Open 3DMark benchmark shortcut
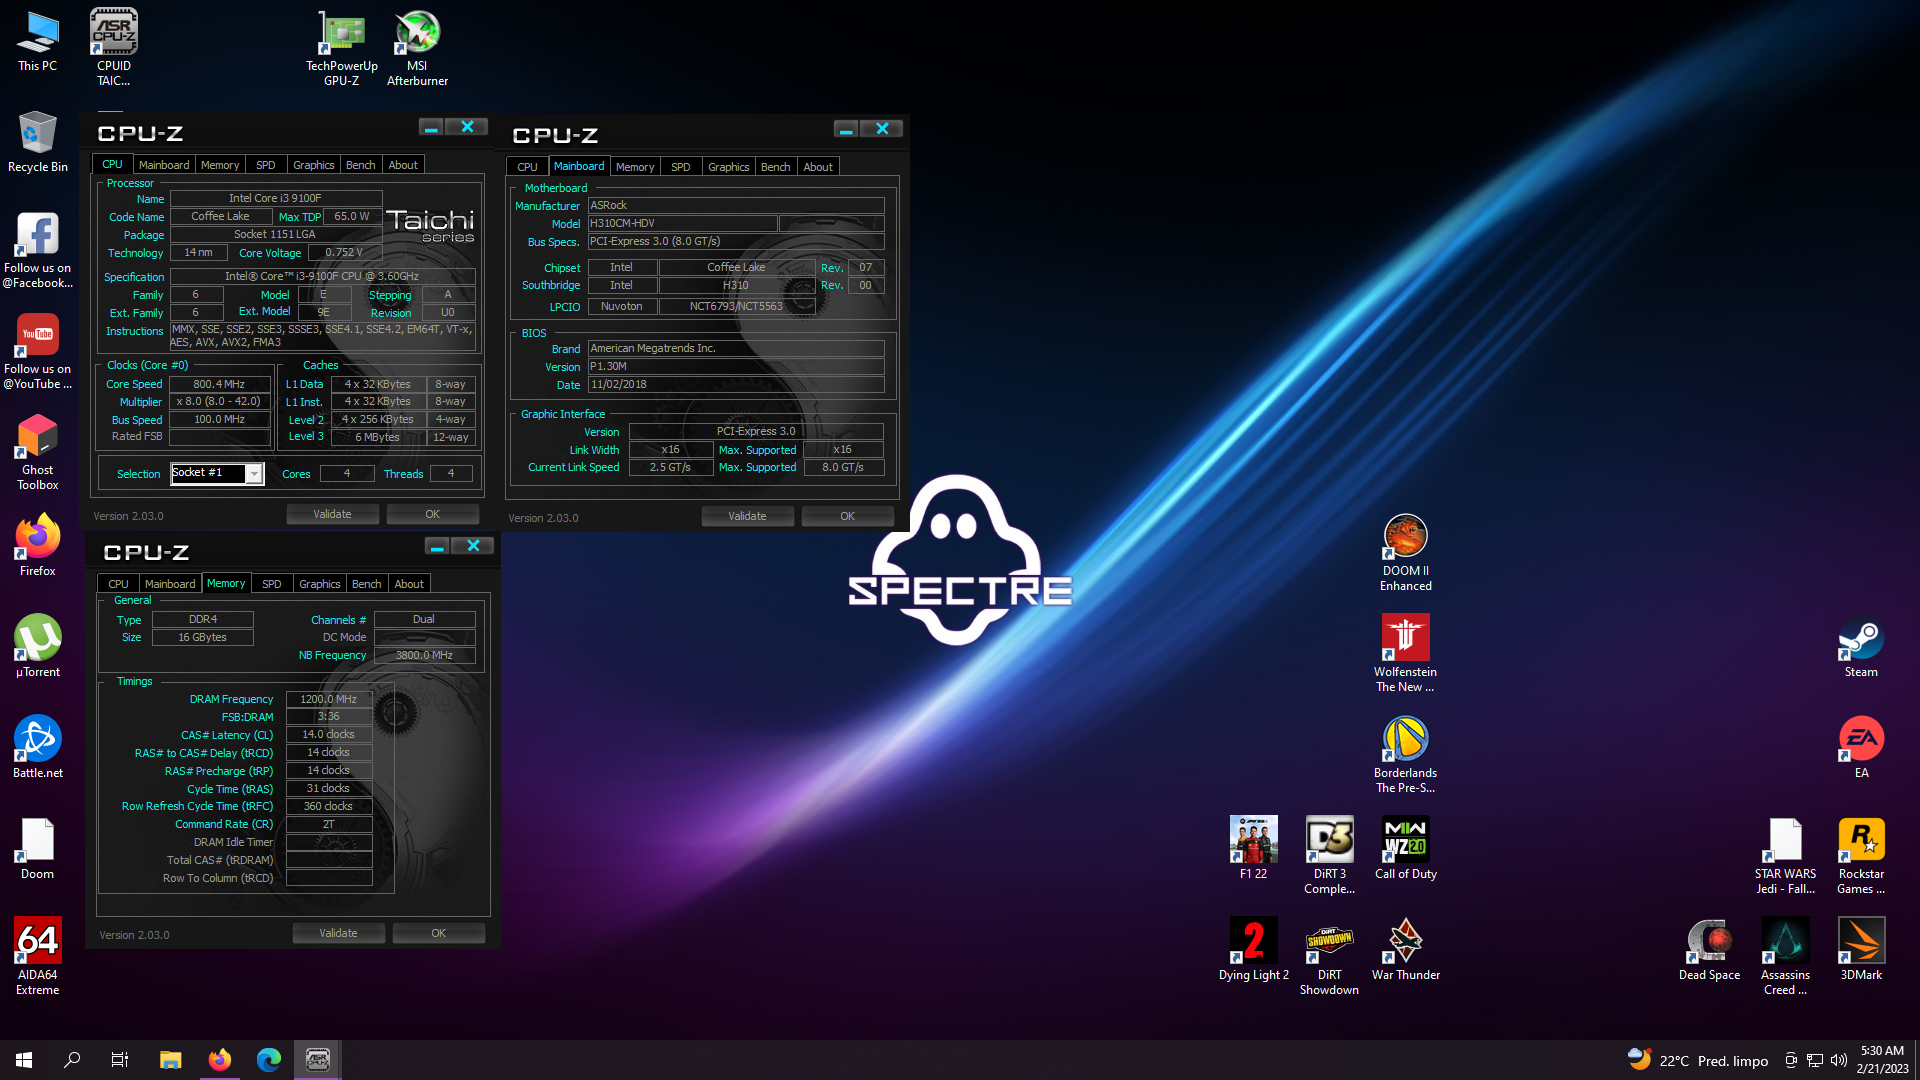 [x=1861, y=949]
